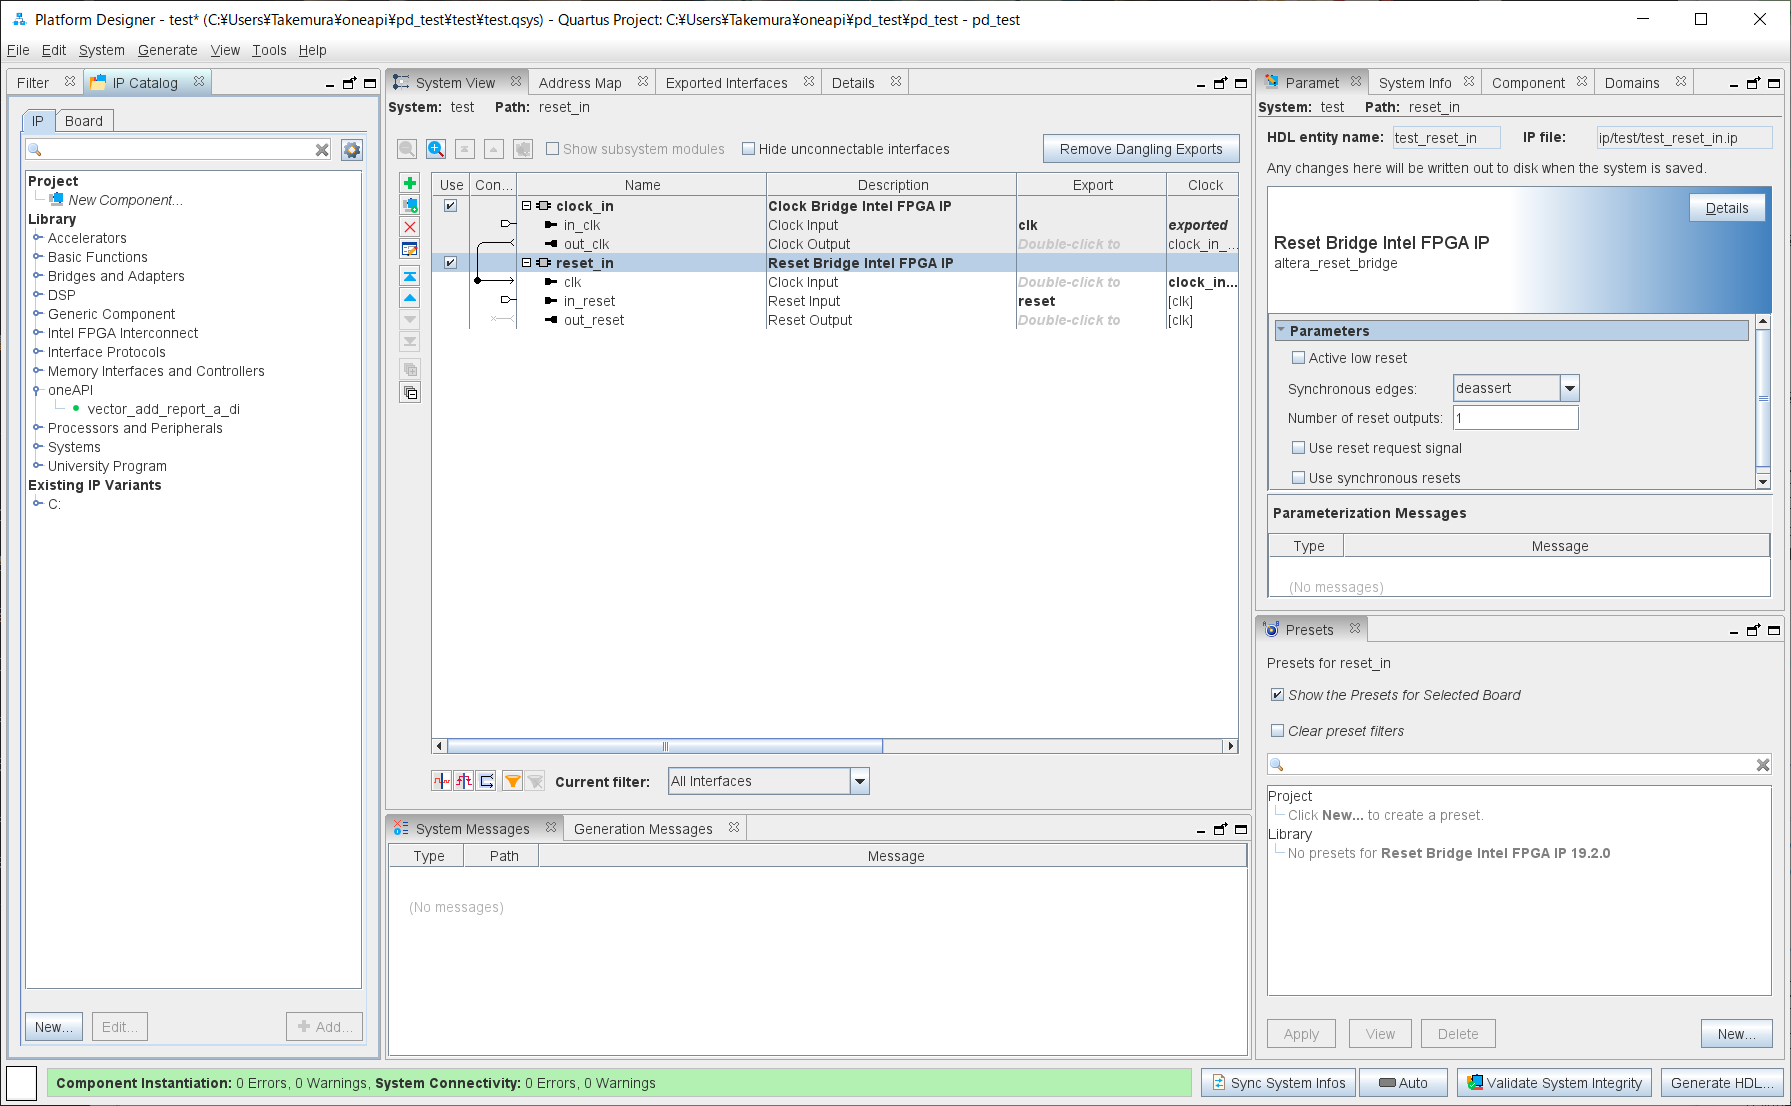Viewport: 1791px width, 1106px height.
Task: Click the Number of reset outputs field
Action: tap(1516, 418)
